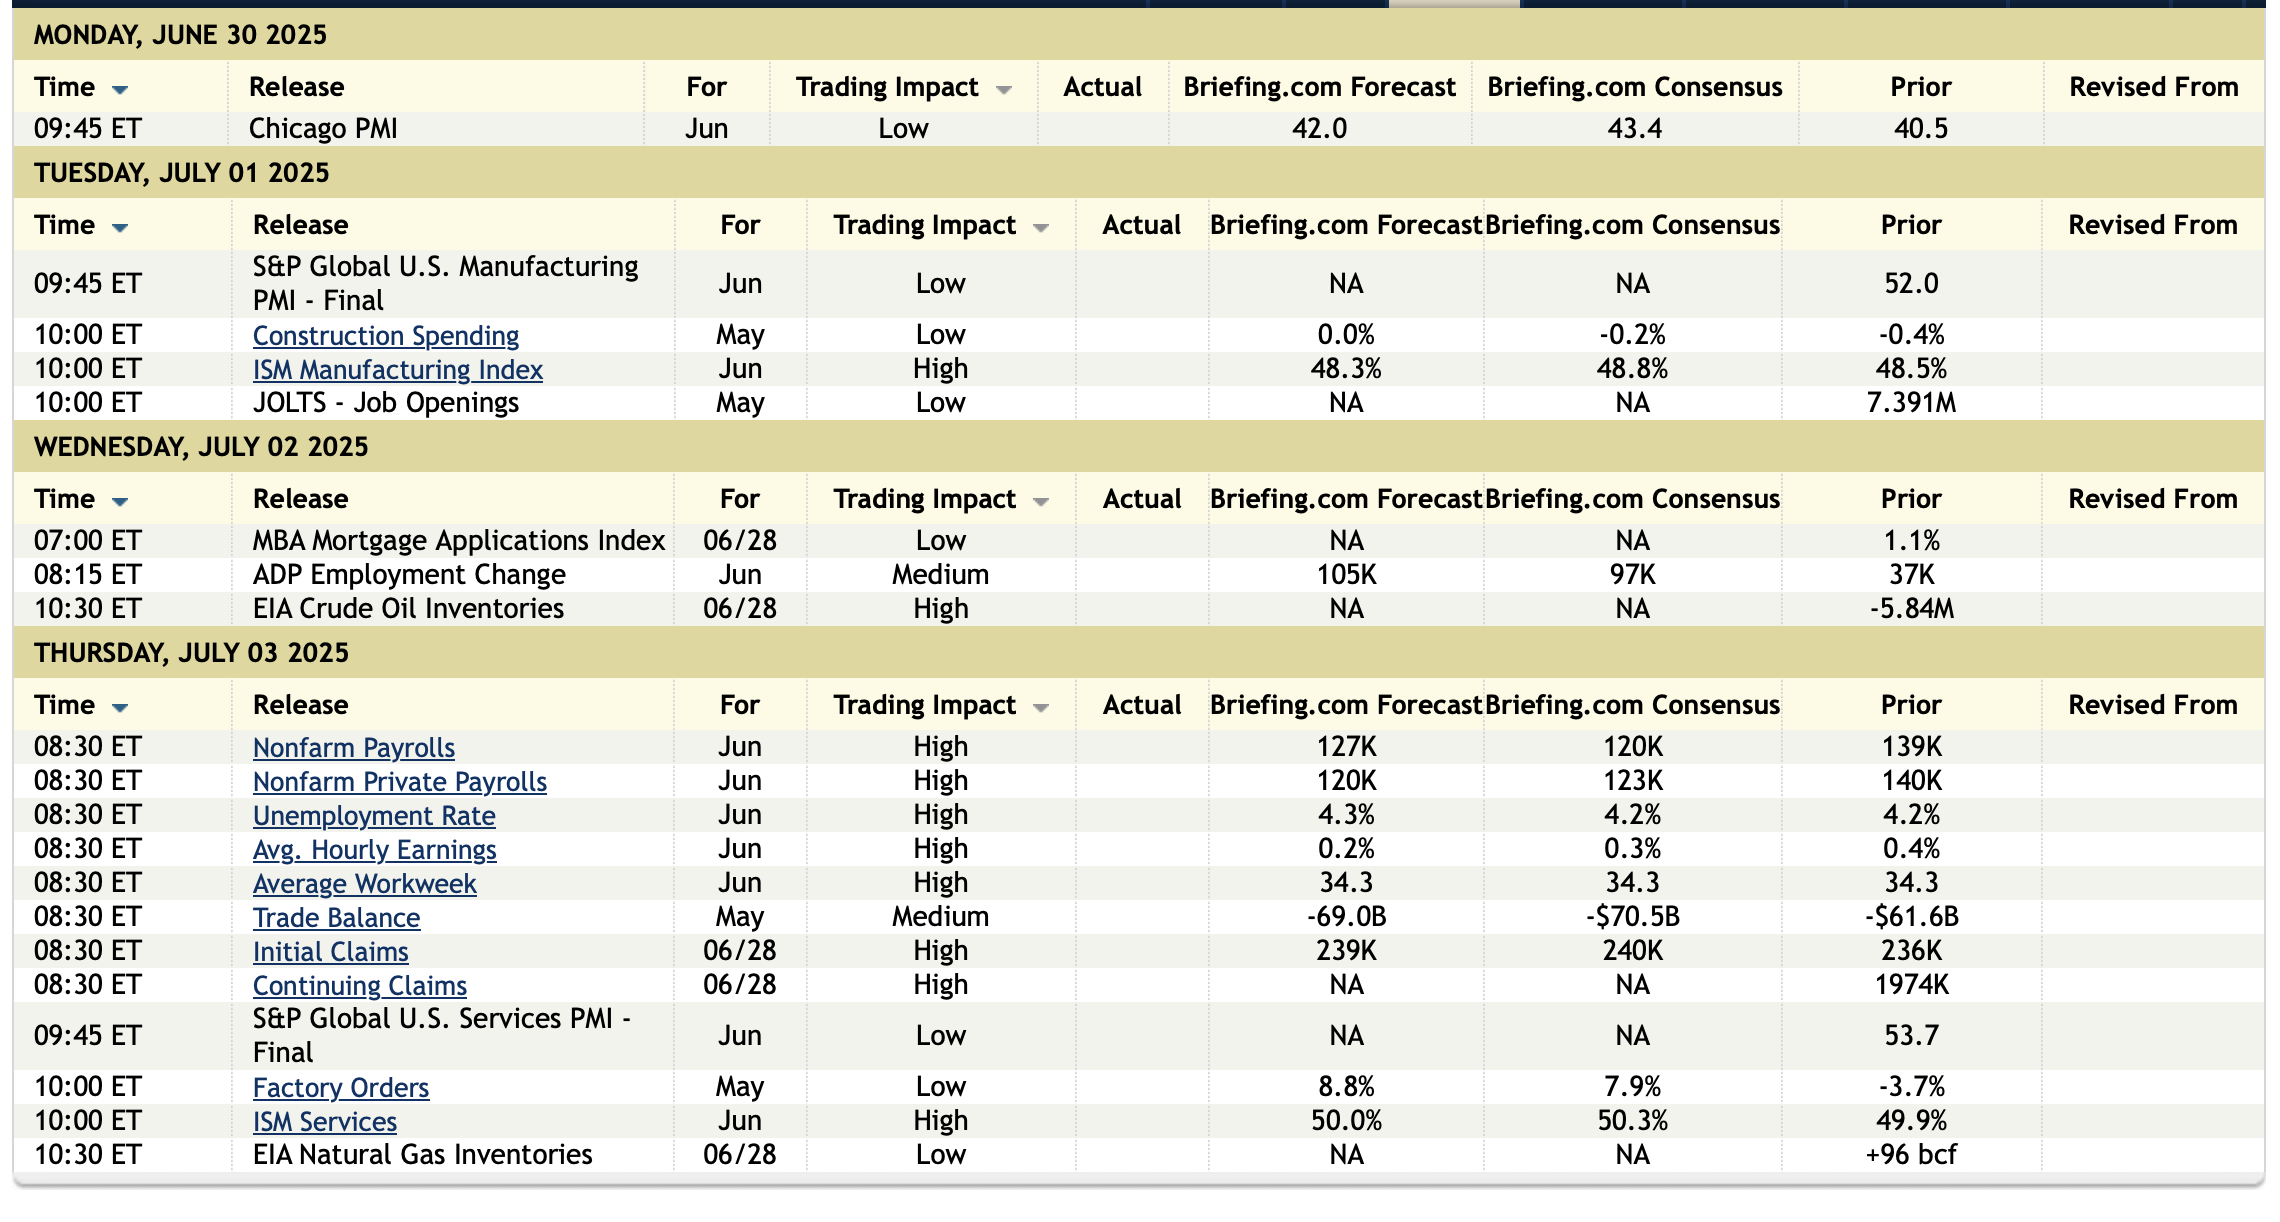The image size is (2280, 1222).
Task: Click the Avg. Hourly Earnings link
Action: pos(374,850)
